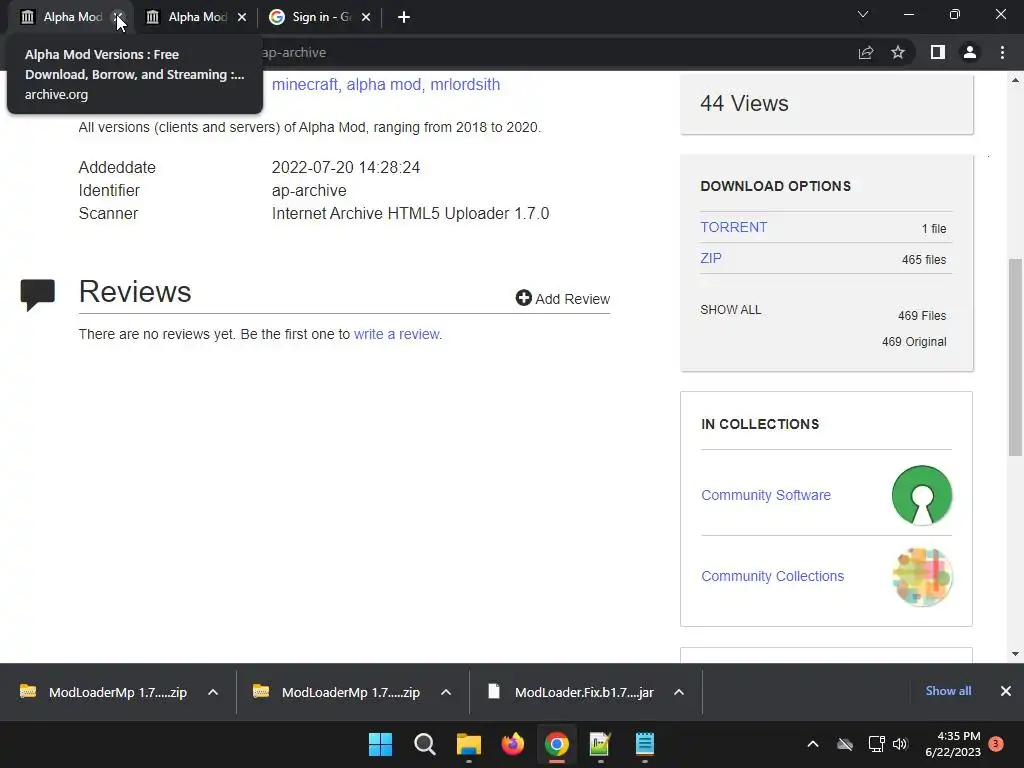Click the 465 files count text
The height and width of the screenshot is (768, 1024).
pos(923,259)
